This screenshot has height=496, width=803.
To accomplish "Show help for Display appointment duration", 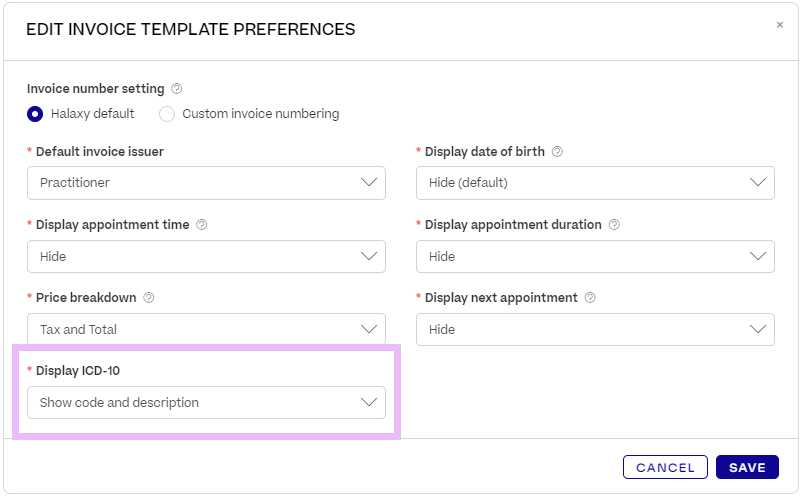I will (x=614, y=225).
